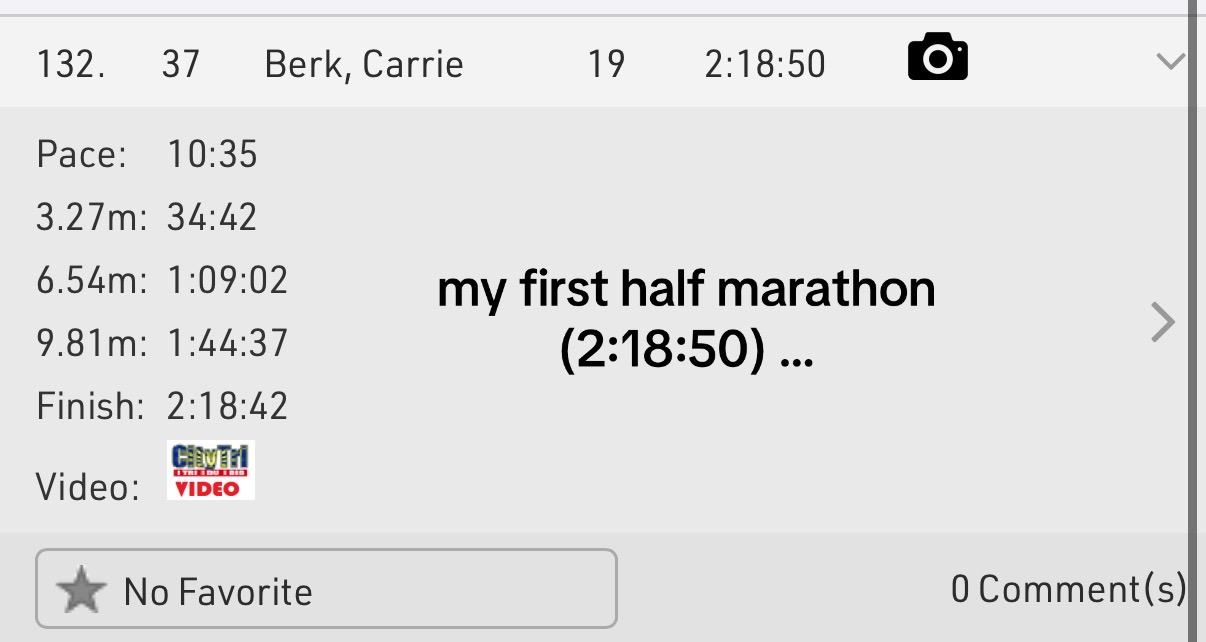Play the CityTri finish video thumbnail
The image size is (1206, 642).
point(210,470)
